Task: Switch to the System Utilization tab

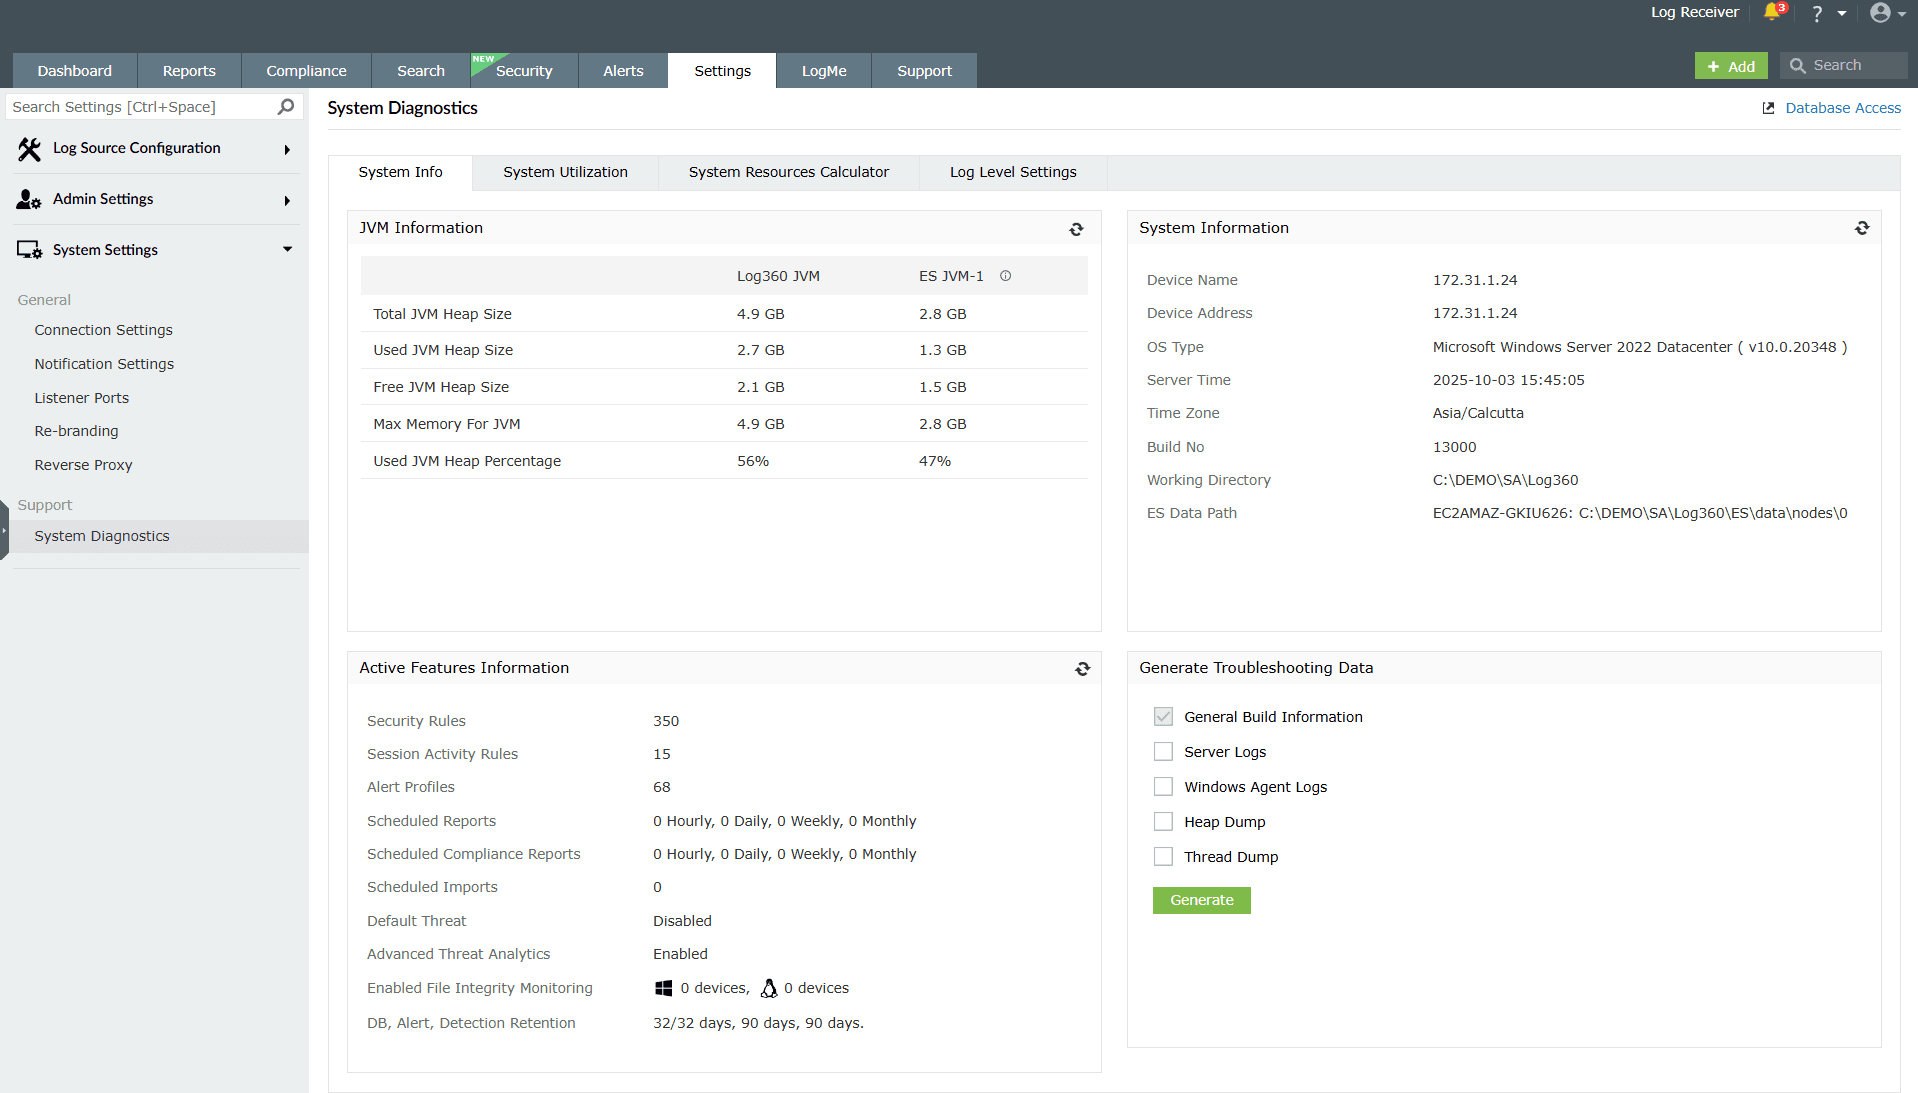Action: click(x=565, y=172)
